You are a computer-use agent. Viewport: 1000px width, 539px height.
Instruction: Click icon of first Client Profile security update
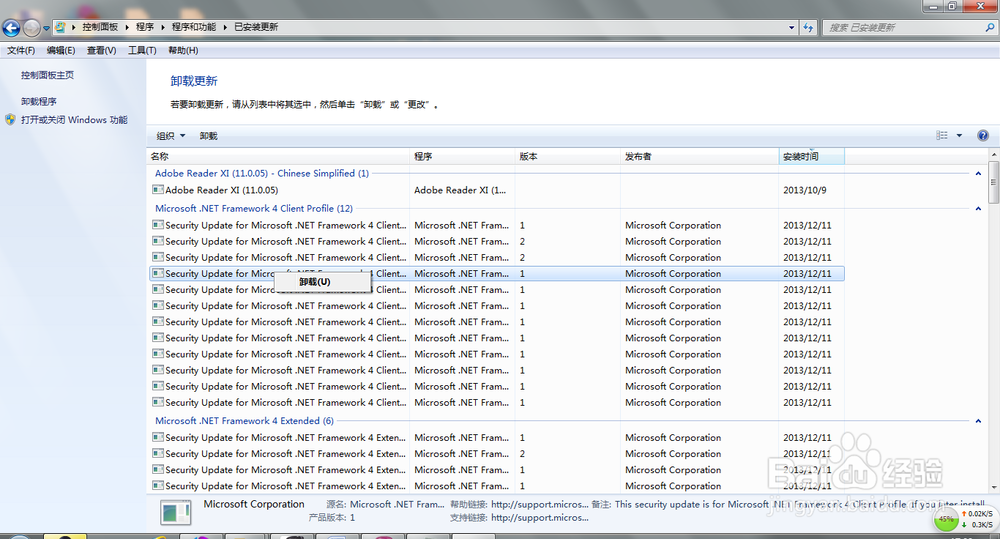158,225
